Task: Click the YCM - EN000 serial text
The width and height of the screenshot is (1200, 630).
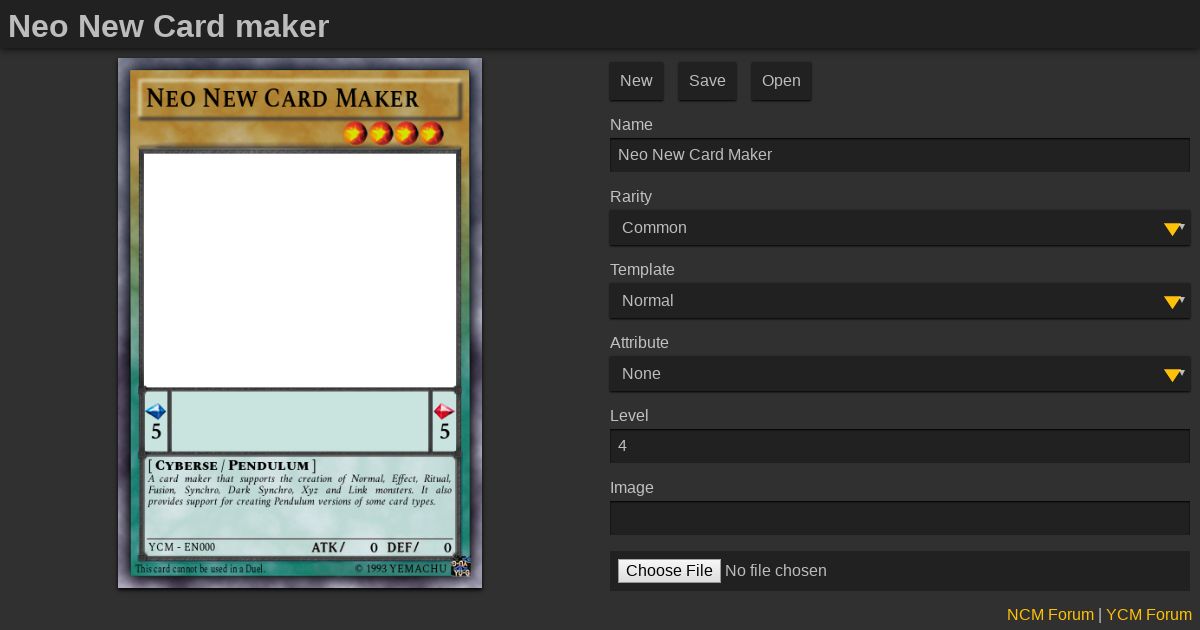Action: [182, 547]
